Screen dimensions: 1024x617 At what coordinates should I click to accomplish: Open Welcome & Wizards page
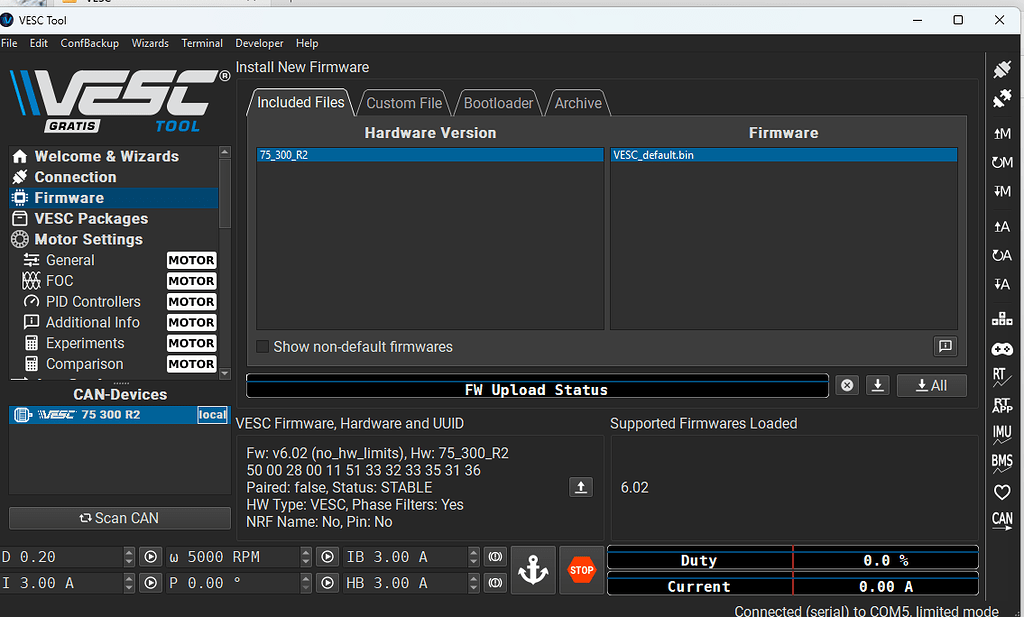114,156
